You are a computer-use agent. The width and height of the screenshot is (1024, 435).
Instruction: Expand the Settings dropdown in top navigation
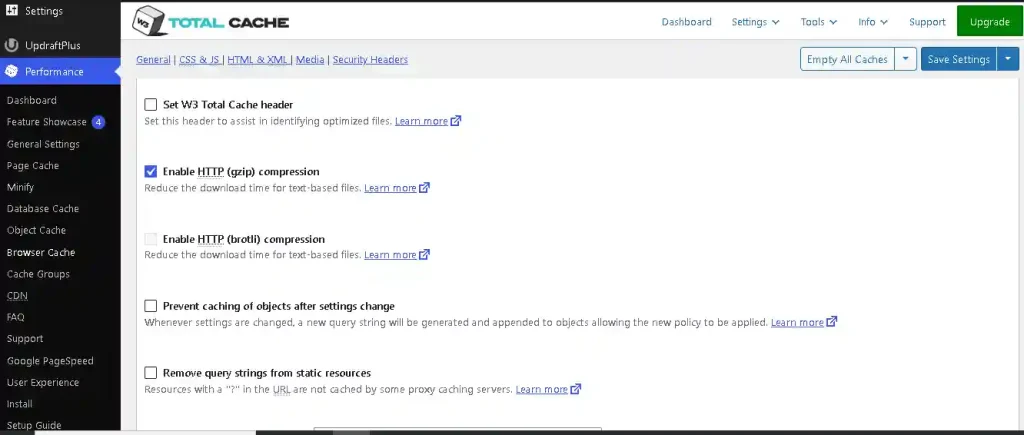coord(756,22)
